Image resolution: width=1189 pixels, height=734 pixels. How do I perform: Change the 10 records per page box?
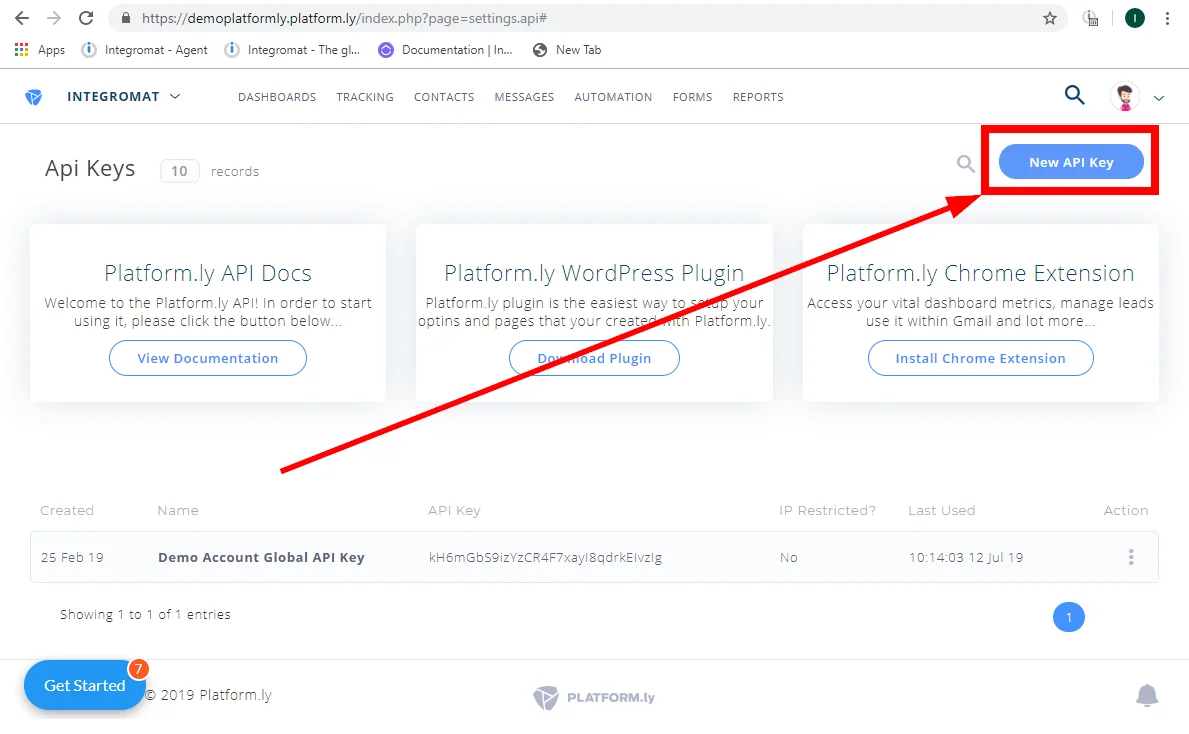click(180, 171)
